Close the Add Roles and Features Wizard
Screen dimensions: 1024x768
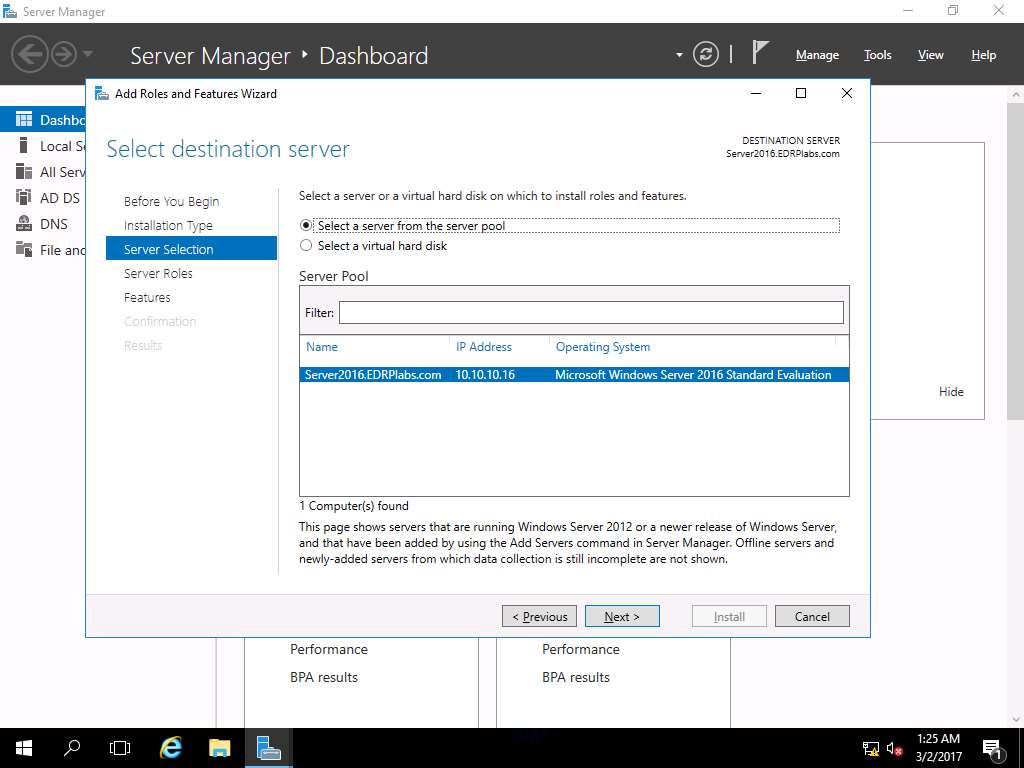pyautogui.click(x=847, y=93)
